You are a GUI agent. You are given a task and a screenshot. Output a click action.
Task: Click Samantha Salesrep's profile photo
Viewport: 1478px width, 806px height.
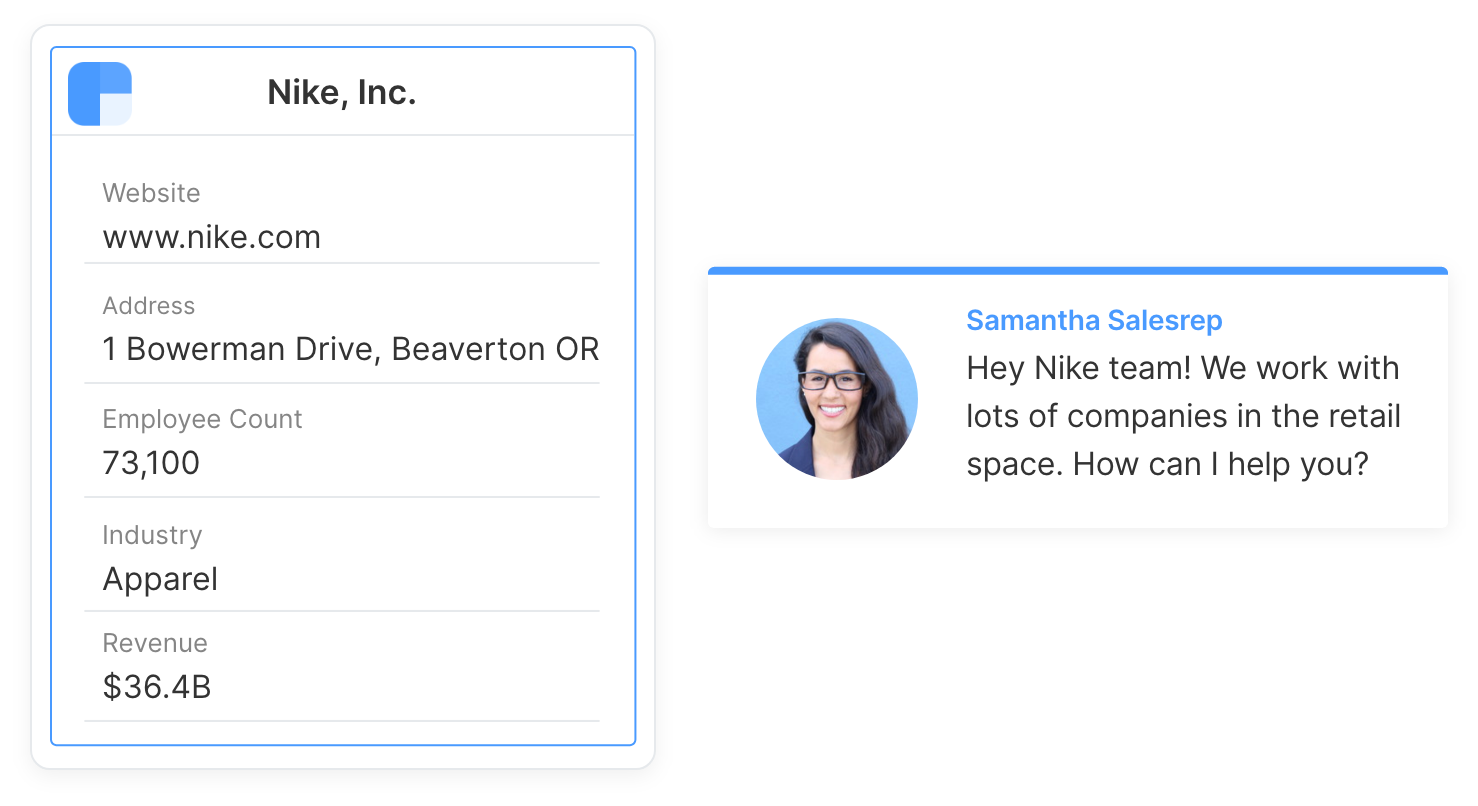(x=837, y=399)
